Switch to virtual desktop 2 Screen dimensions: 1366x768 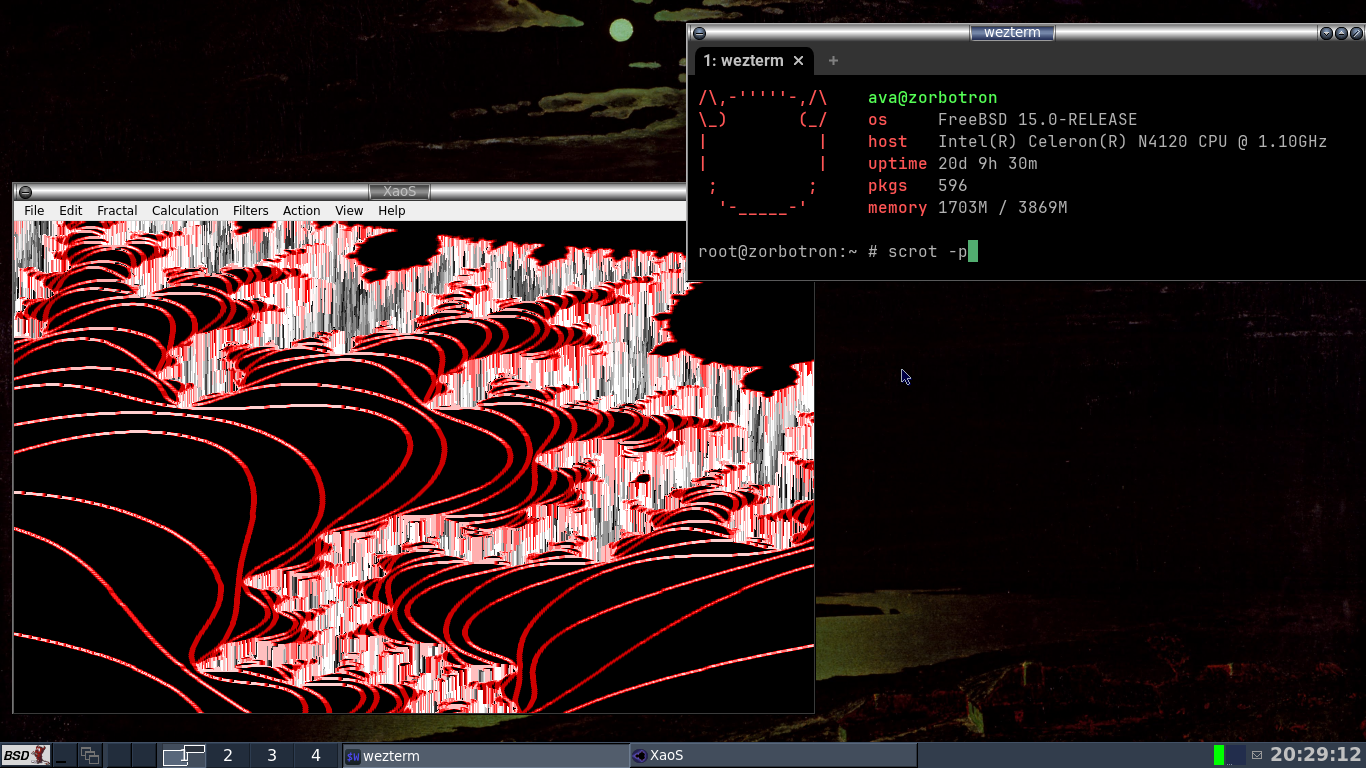pos(228,755)
